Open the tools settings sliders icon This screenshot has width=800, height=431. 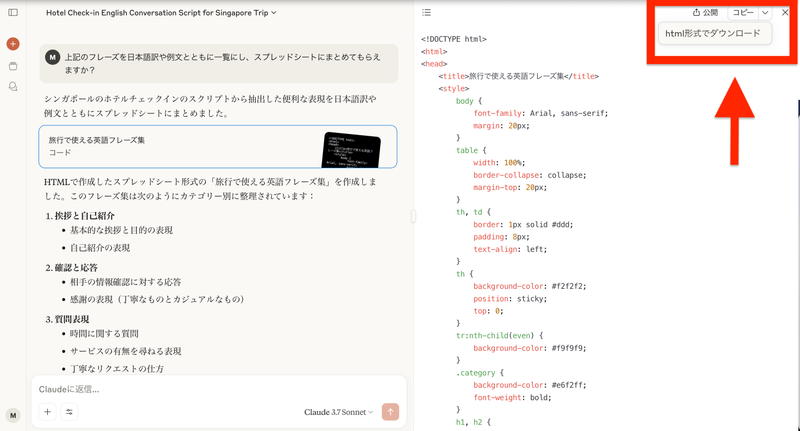(69, 412)
